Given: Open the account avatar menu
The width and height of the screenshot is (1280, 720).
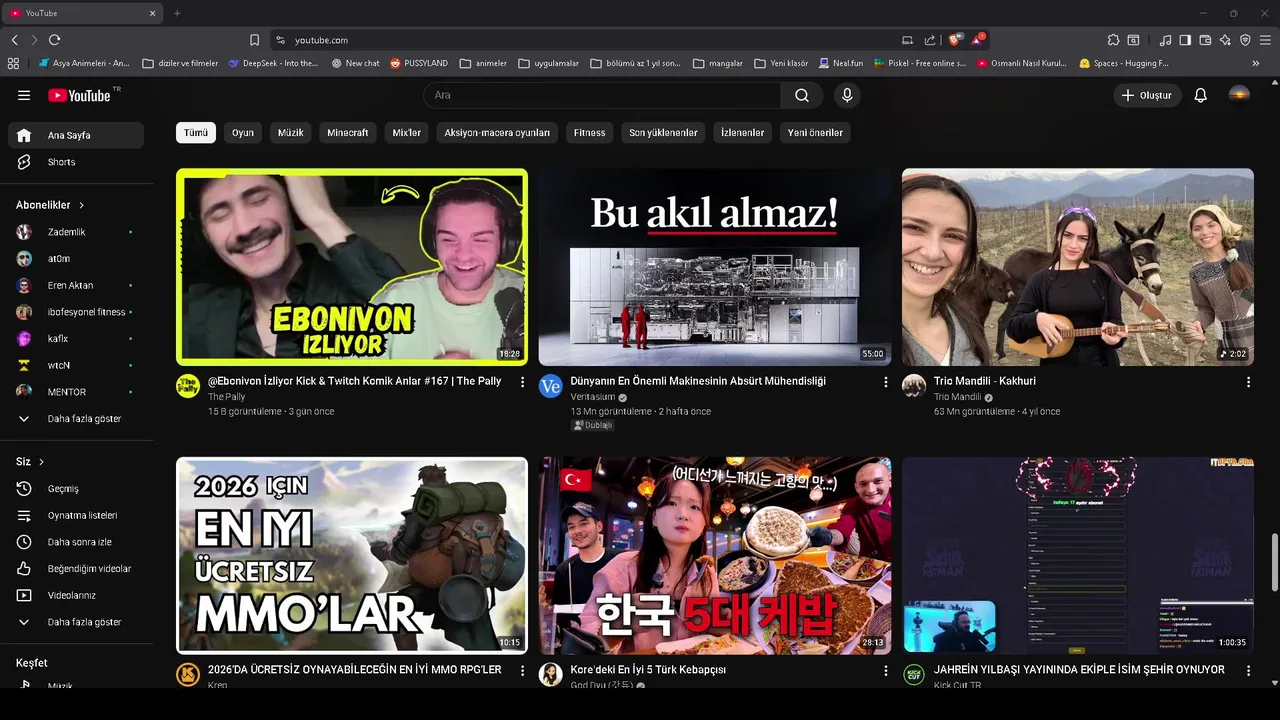Looking at the screenshot, I should point(1238,95).
